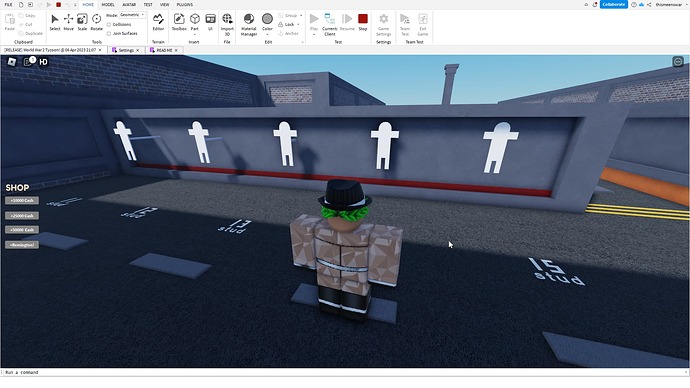Image resolution: width=690 pixels, height=388 pixels.
Task: Activate the Scale tool
Action: coord(82,22)
